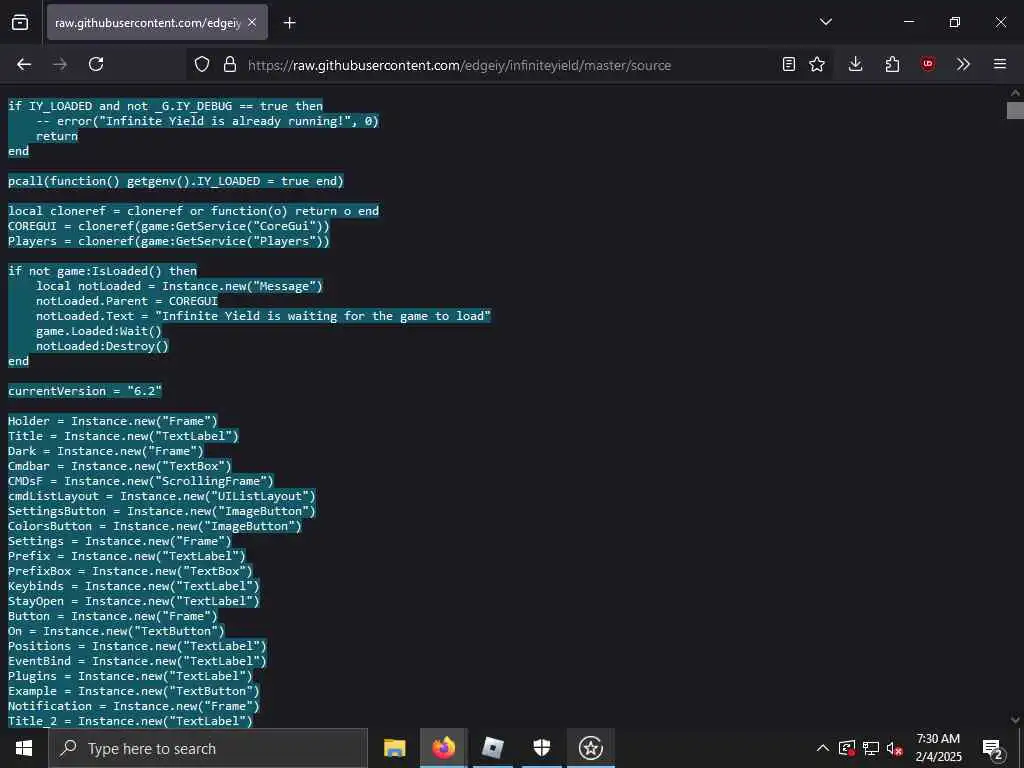The image size is (1024, 768).
Task: Click line On = Instance.new("TextButton")
Action: click(116, 632)
